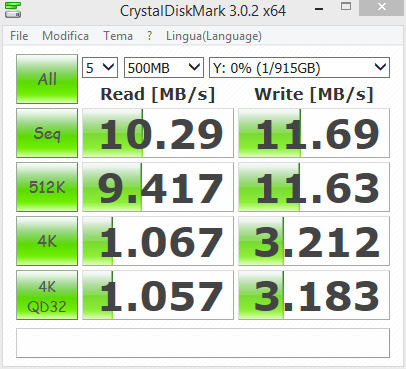Open the Modifica menu
This screenshot has height=369, width=406.
(x=65, y=36)
